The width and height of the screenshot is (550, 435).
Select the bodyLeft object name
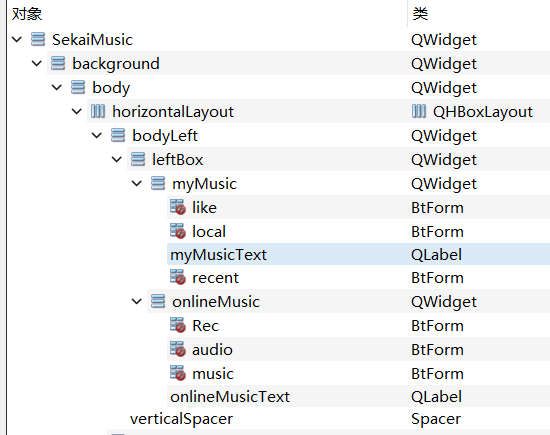(165, 136)
